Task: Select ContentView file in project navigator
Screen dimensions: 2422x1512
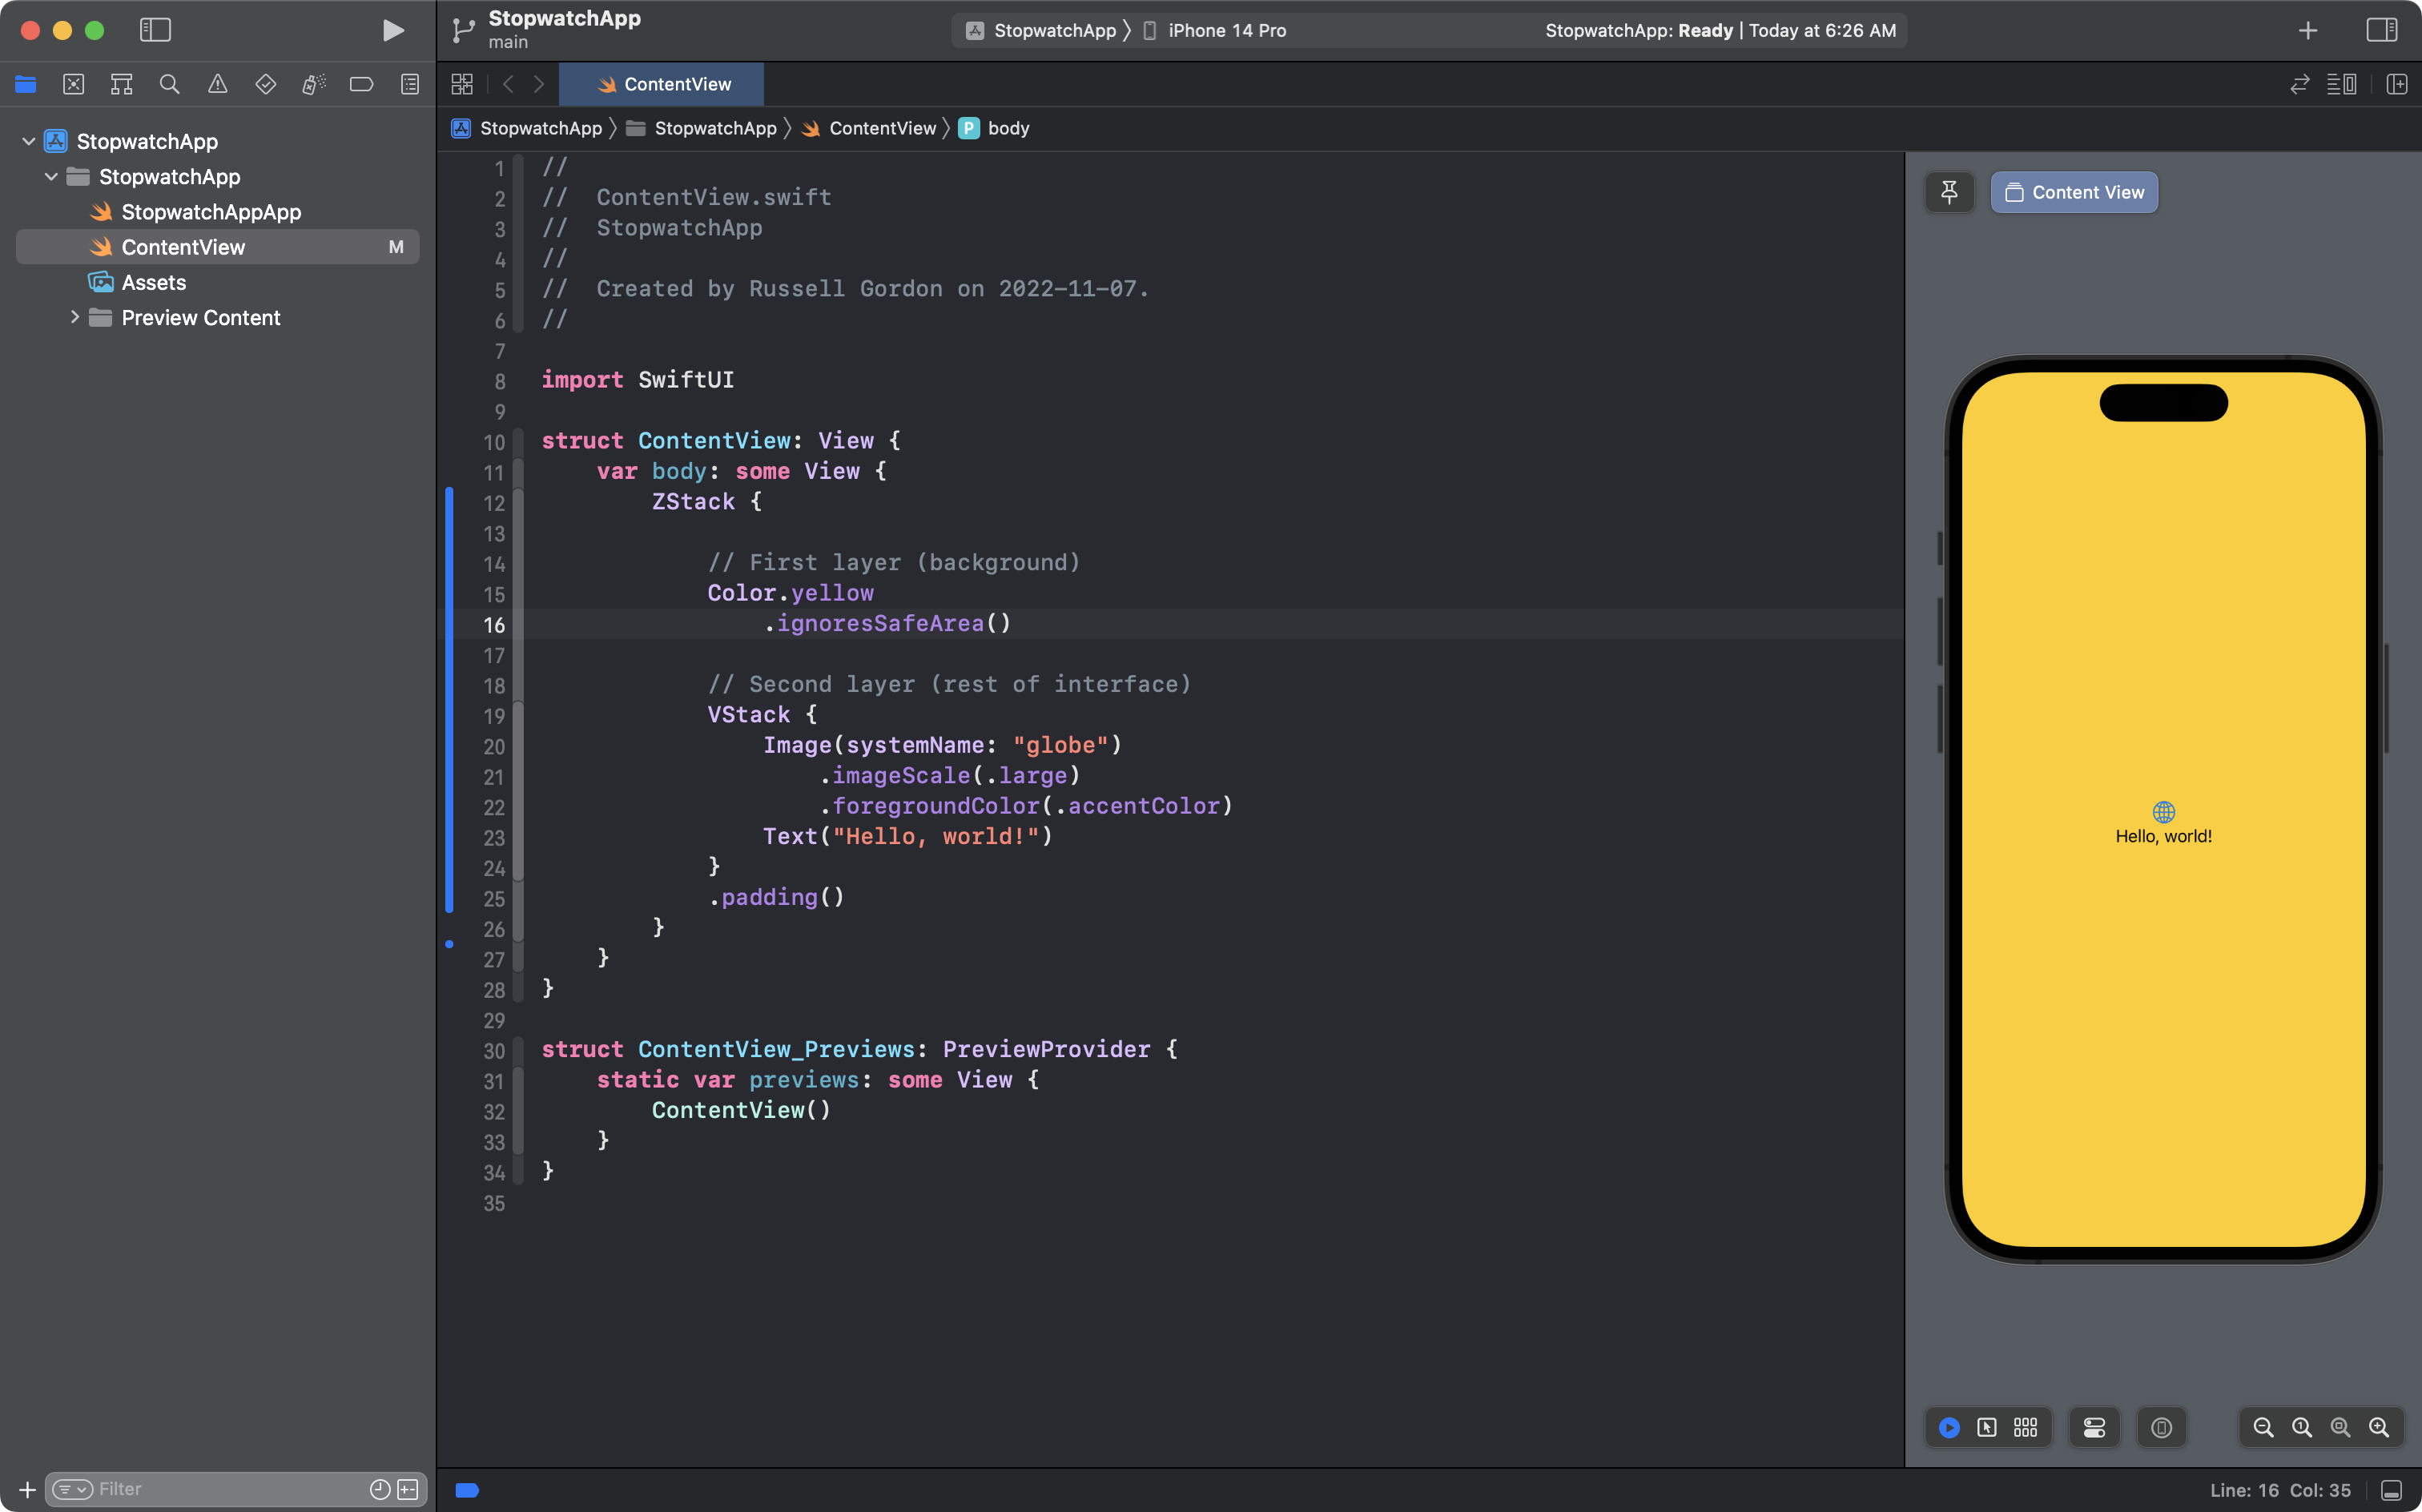Action: [183, 247]
